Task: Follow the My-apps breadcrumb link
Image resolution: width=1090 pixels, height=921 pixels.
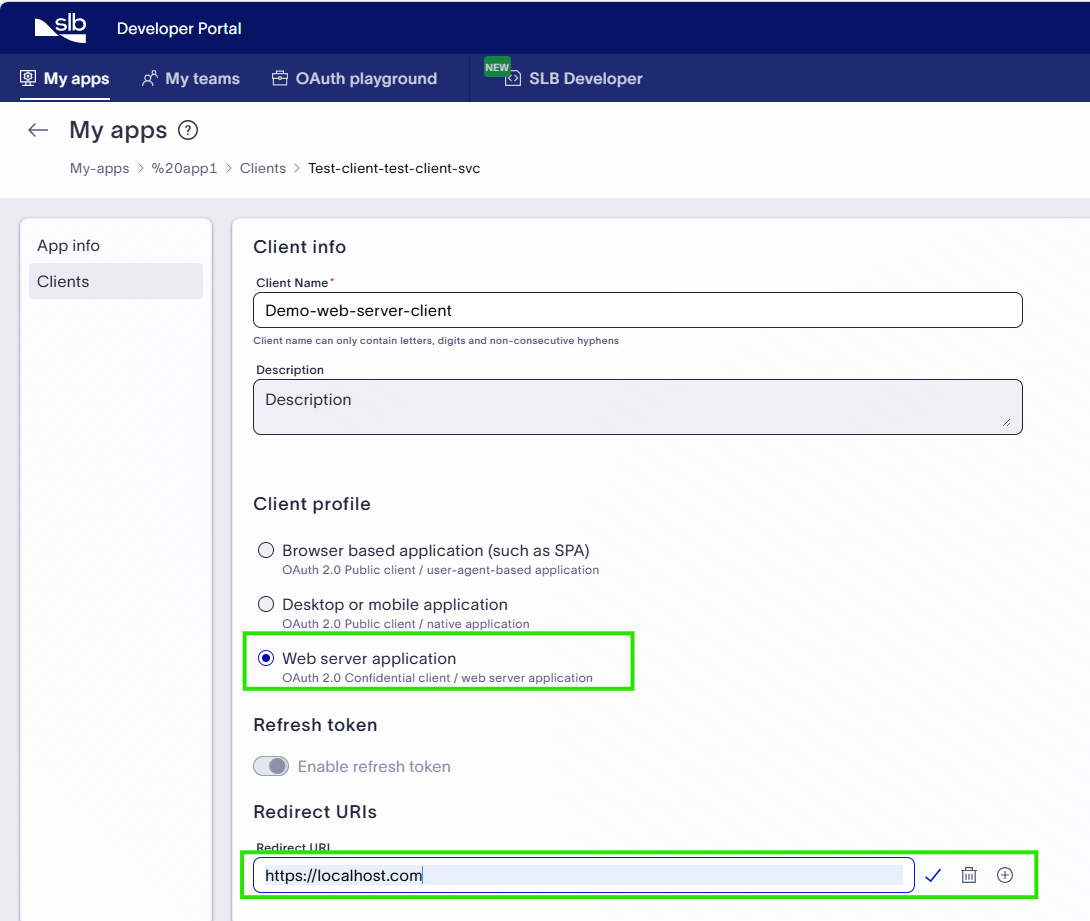Action: pyautogui.click(x=99, y=168)
